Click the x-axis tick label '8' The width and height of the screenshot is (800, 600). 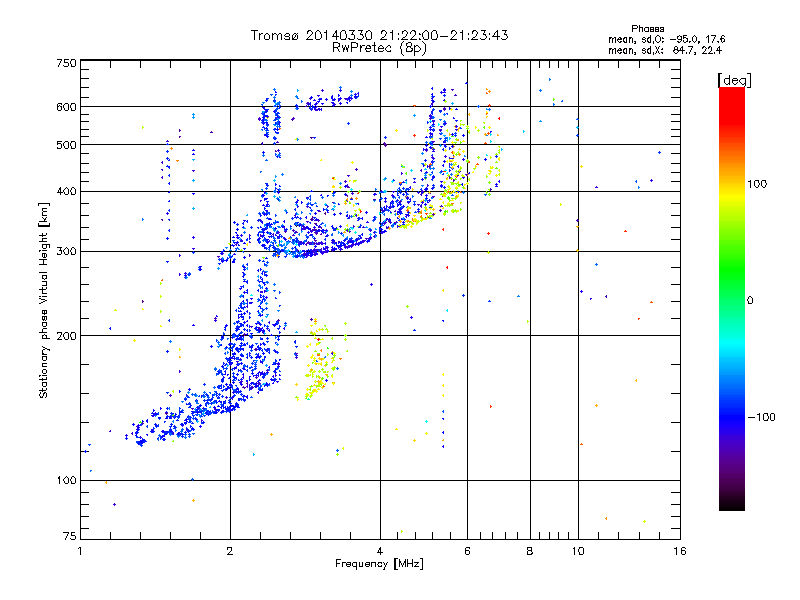(530, 551)
